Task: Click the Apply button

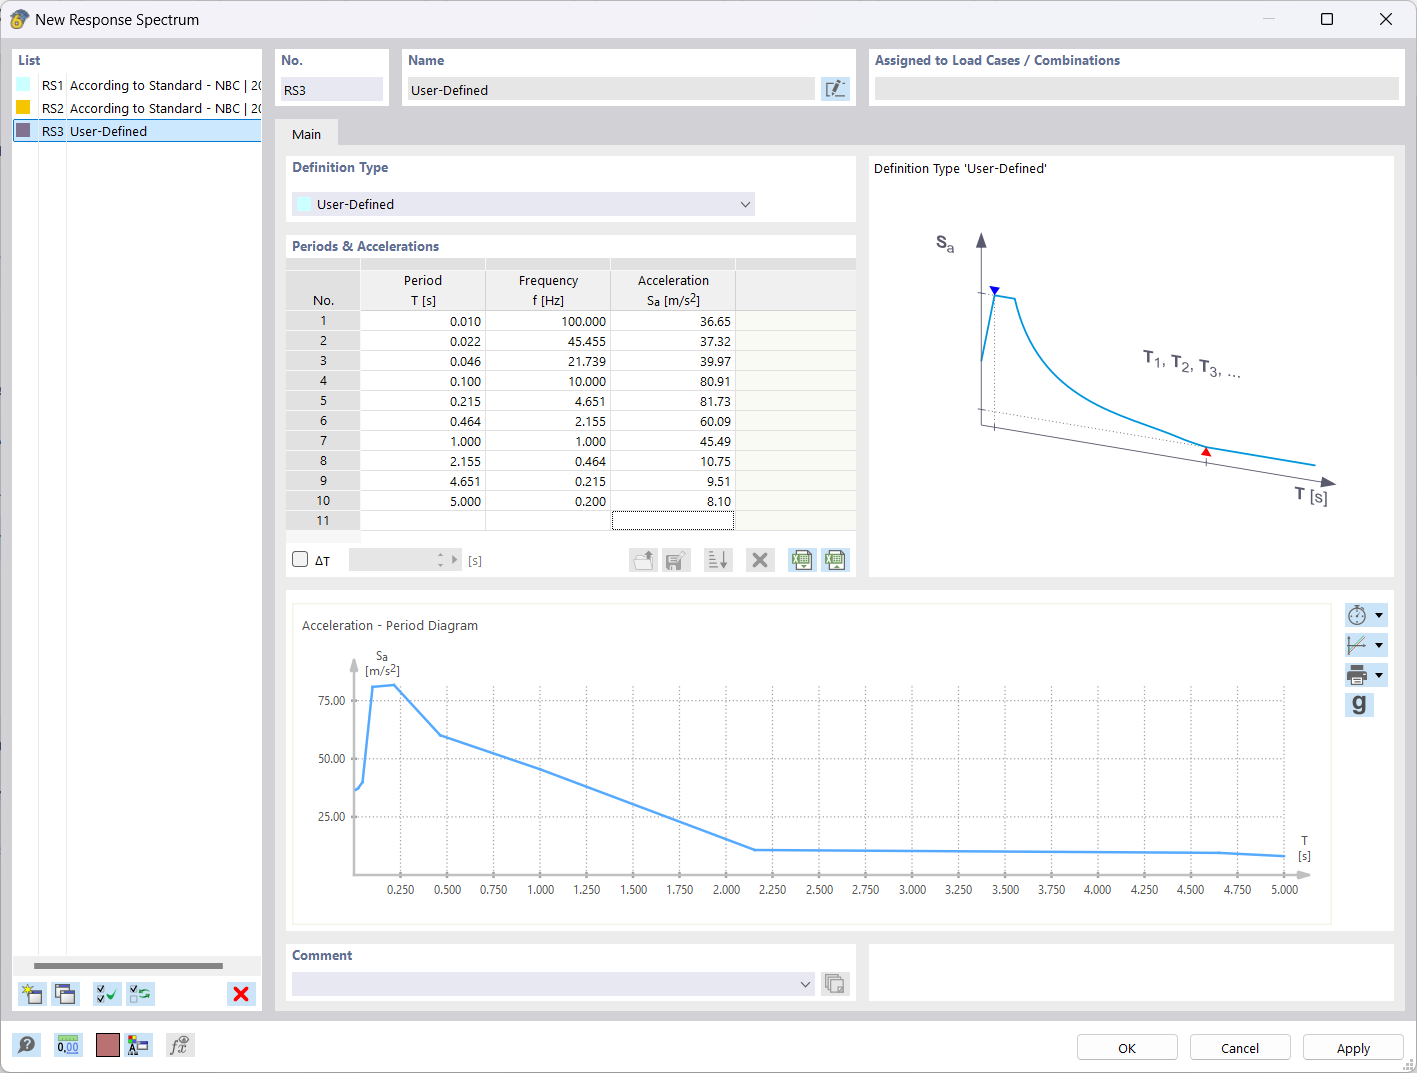Action: (x=1352, y=1047)
